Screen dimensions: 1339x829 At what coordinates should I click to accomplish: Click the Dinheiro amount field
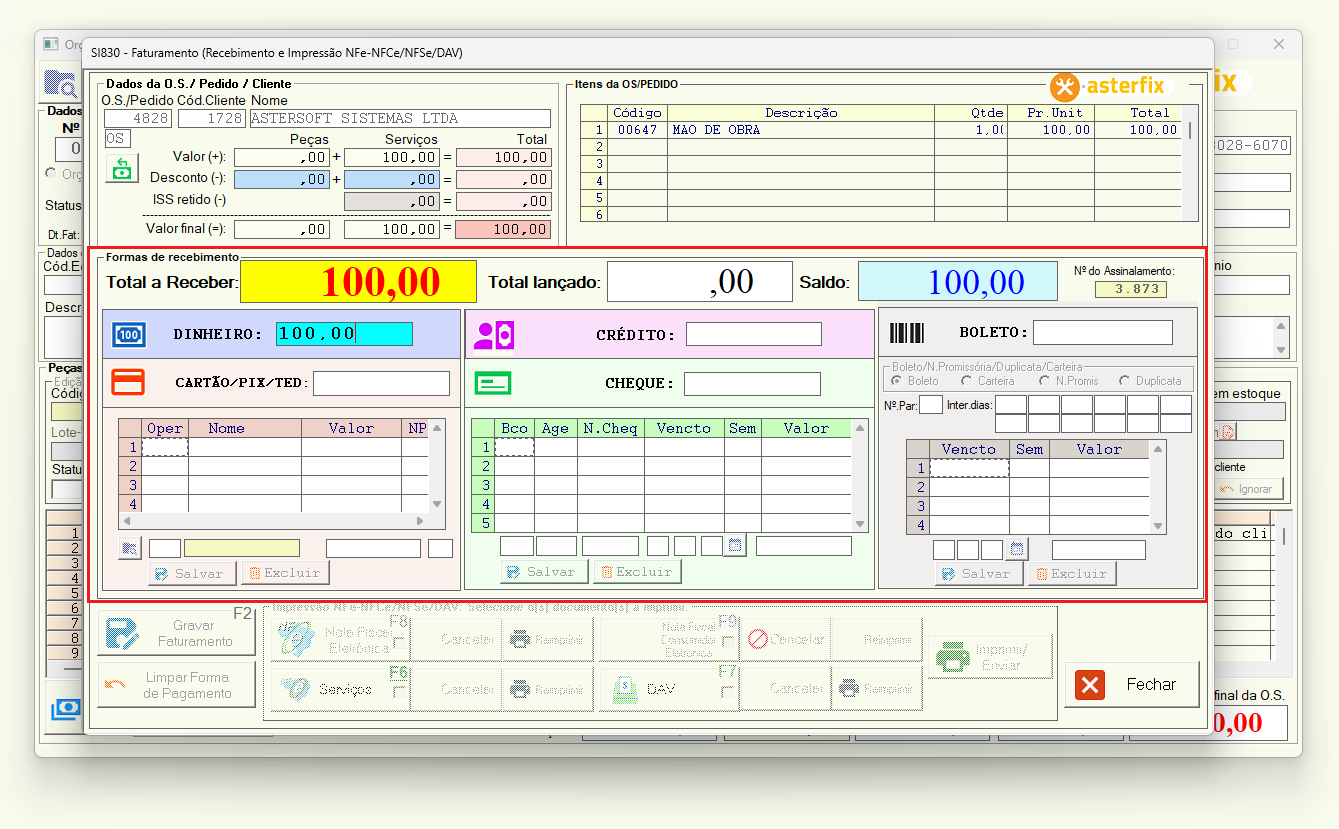[344, 334]
